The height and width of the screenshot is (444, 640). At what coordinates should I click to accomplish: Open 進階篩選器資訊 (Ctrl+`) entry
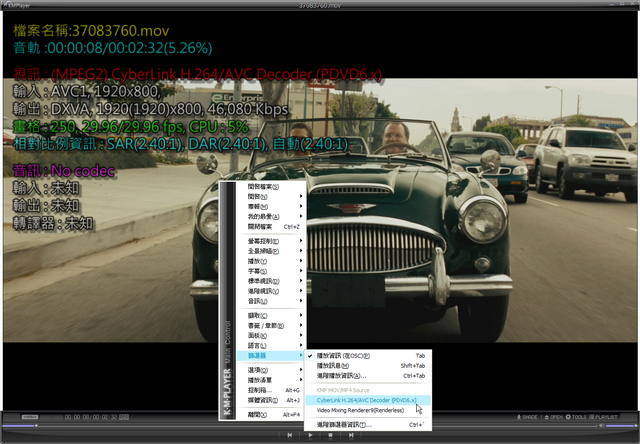click(x=367, y=425)
